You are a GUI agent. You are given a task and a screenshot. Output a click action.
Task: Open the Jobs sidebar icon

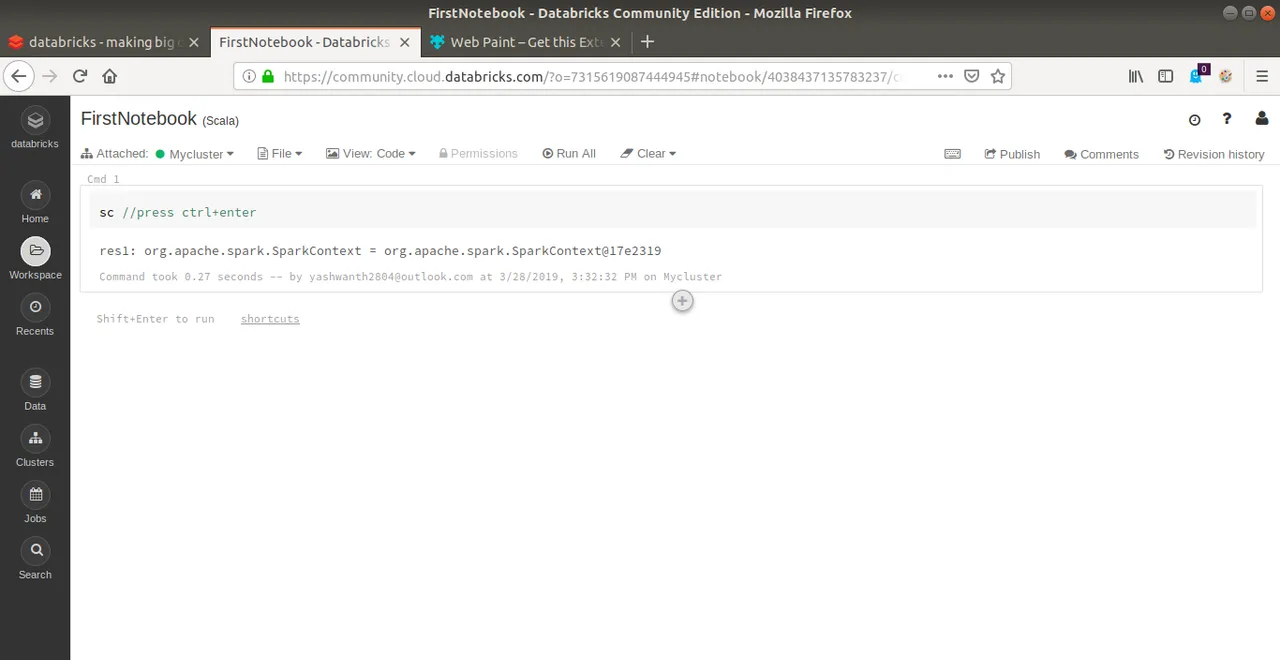click(x=35, y=494)
